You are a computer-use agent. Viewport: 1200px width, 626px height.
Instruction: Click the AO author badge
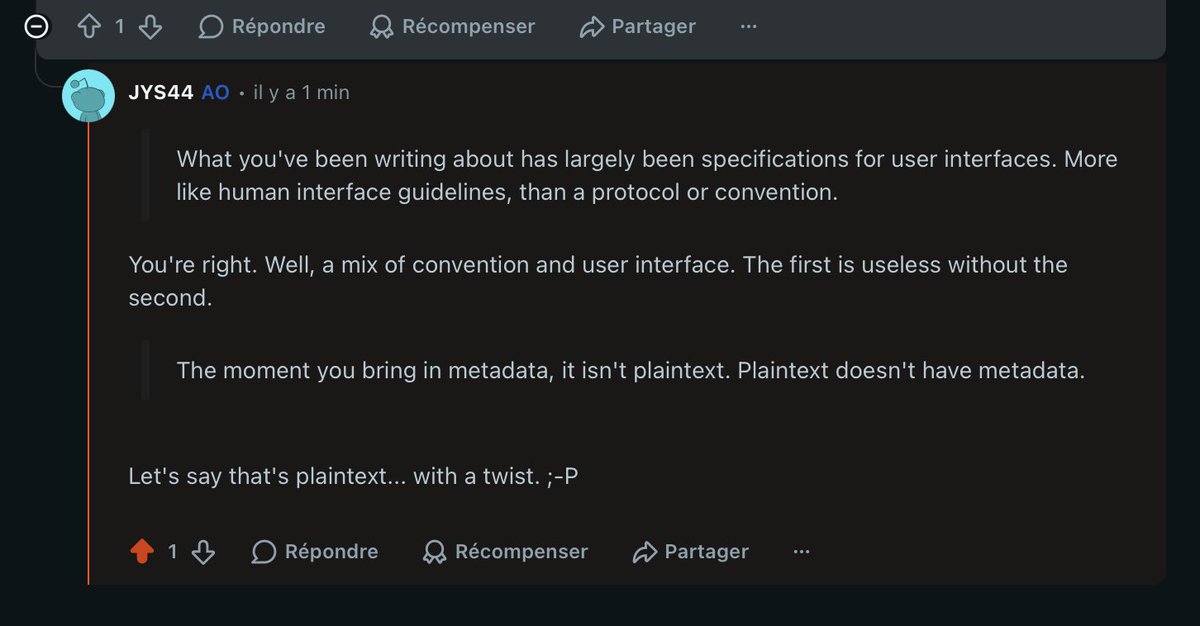[x=215, y=92]
